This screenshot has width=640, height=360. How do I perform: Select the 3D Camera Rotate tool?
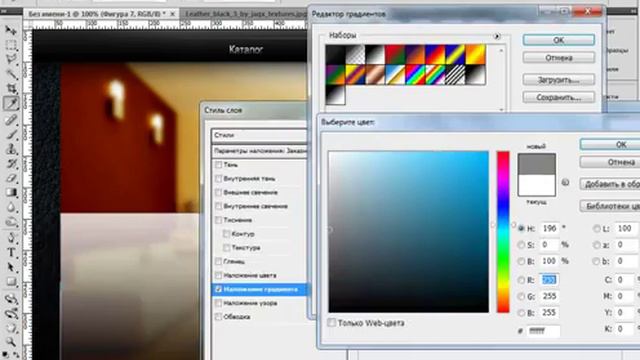point(11,314)
